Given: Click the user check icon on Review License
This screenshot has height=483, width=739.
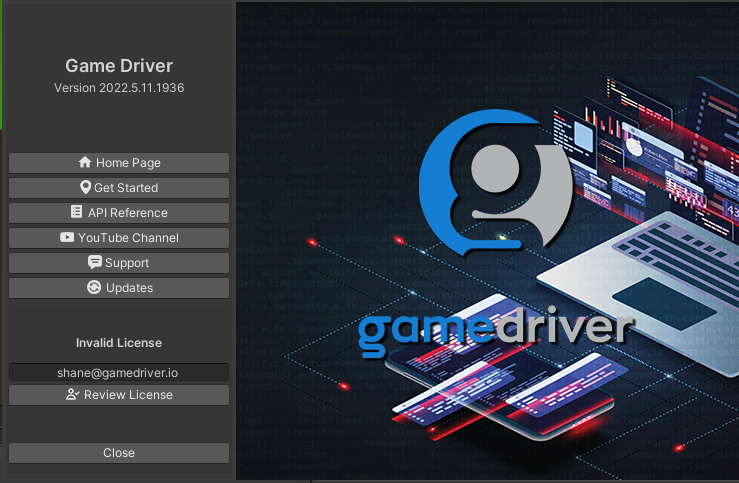Looking at the screenshot, I should pos(73,394).
